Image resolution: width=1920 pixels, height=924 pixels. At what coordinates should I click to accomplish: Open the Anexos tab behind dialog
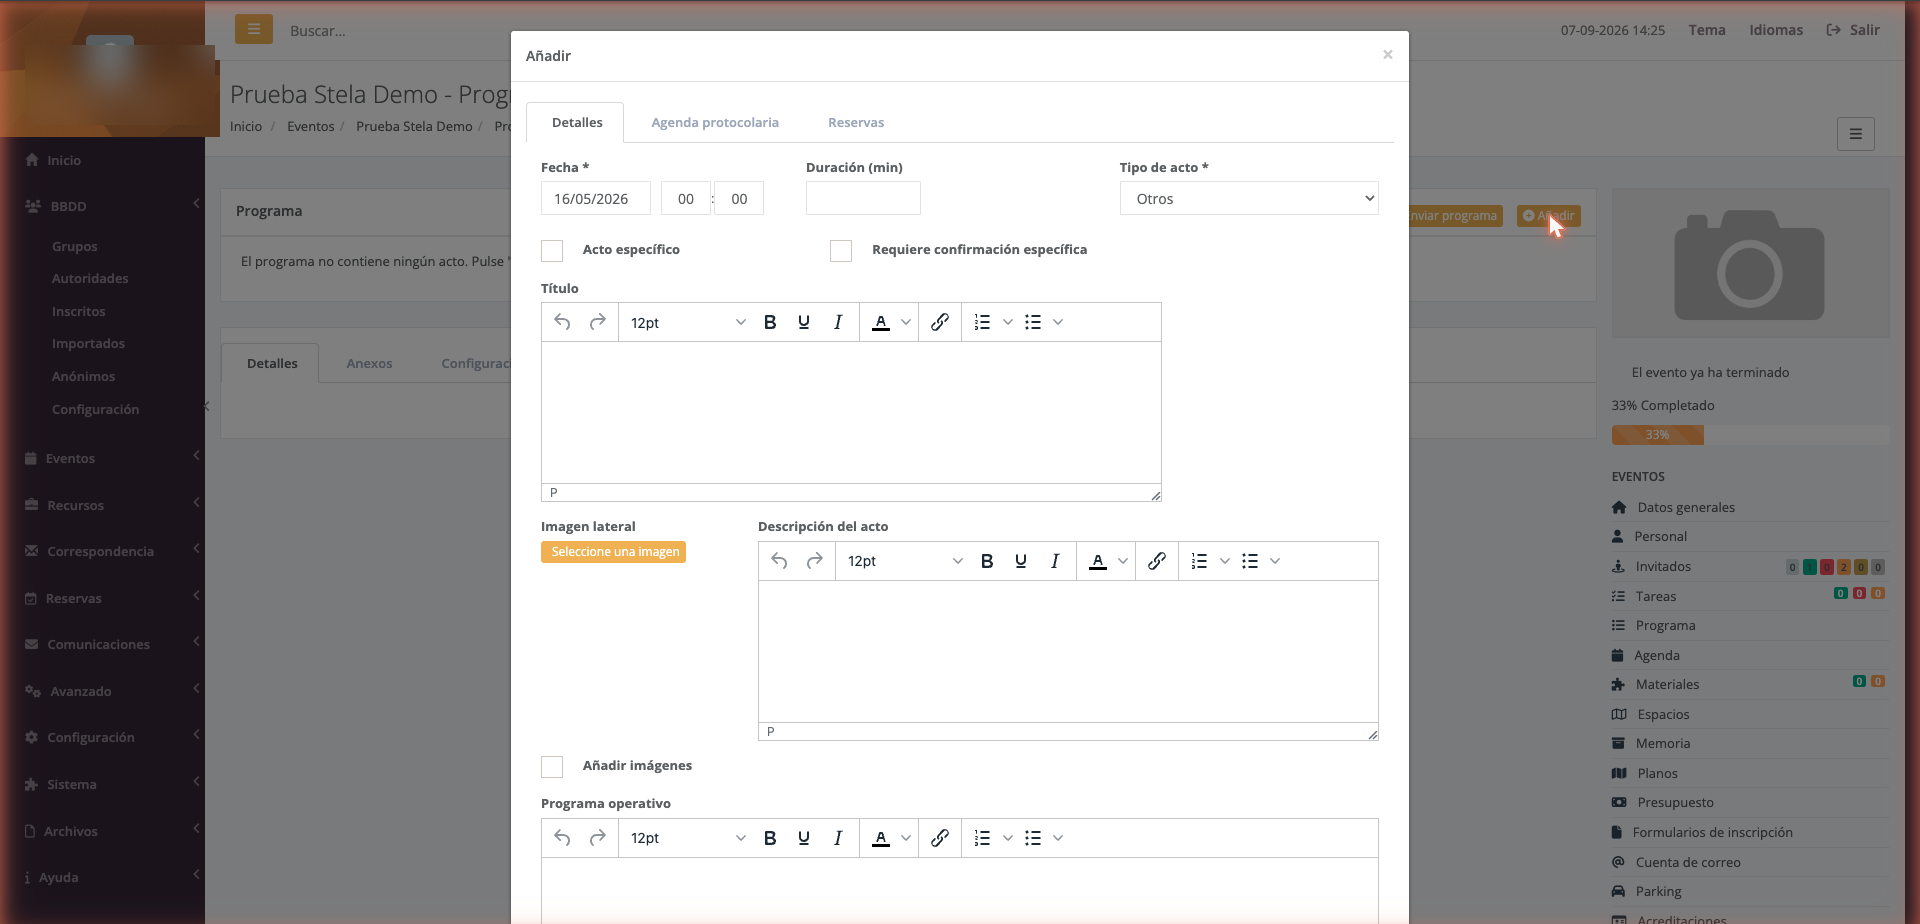pyautogui.click(x=369, y=363)
